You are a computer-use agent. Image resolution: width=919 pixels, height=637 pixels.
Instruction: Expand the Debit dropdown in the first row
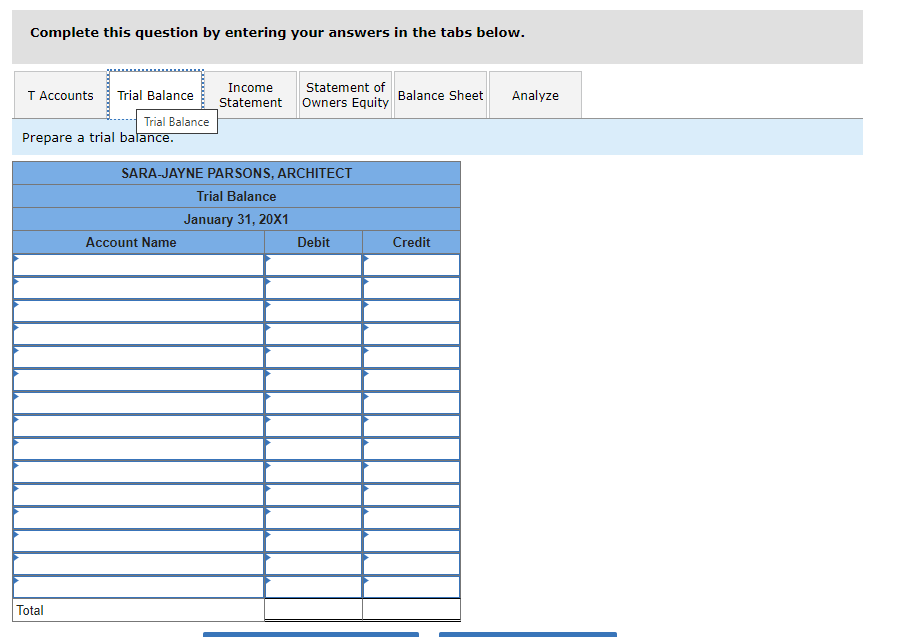313,264
